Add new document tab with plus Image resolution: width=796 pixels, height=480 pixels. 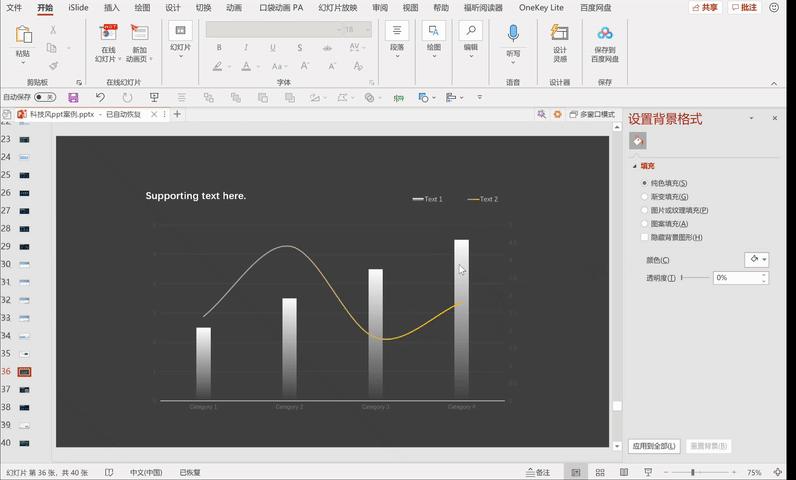pyautogui.click(x=177, y=114)
